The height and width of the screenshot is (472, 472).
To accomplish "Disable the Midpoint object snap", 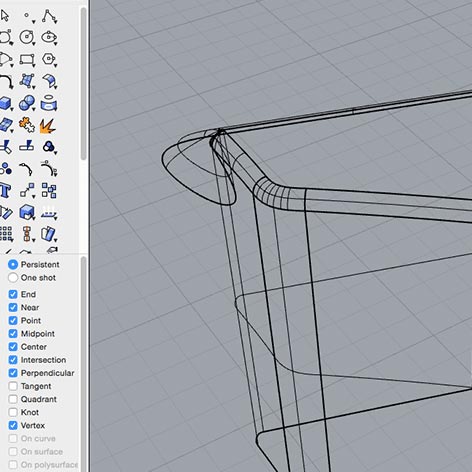I will (13, 334).
